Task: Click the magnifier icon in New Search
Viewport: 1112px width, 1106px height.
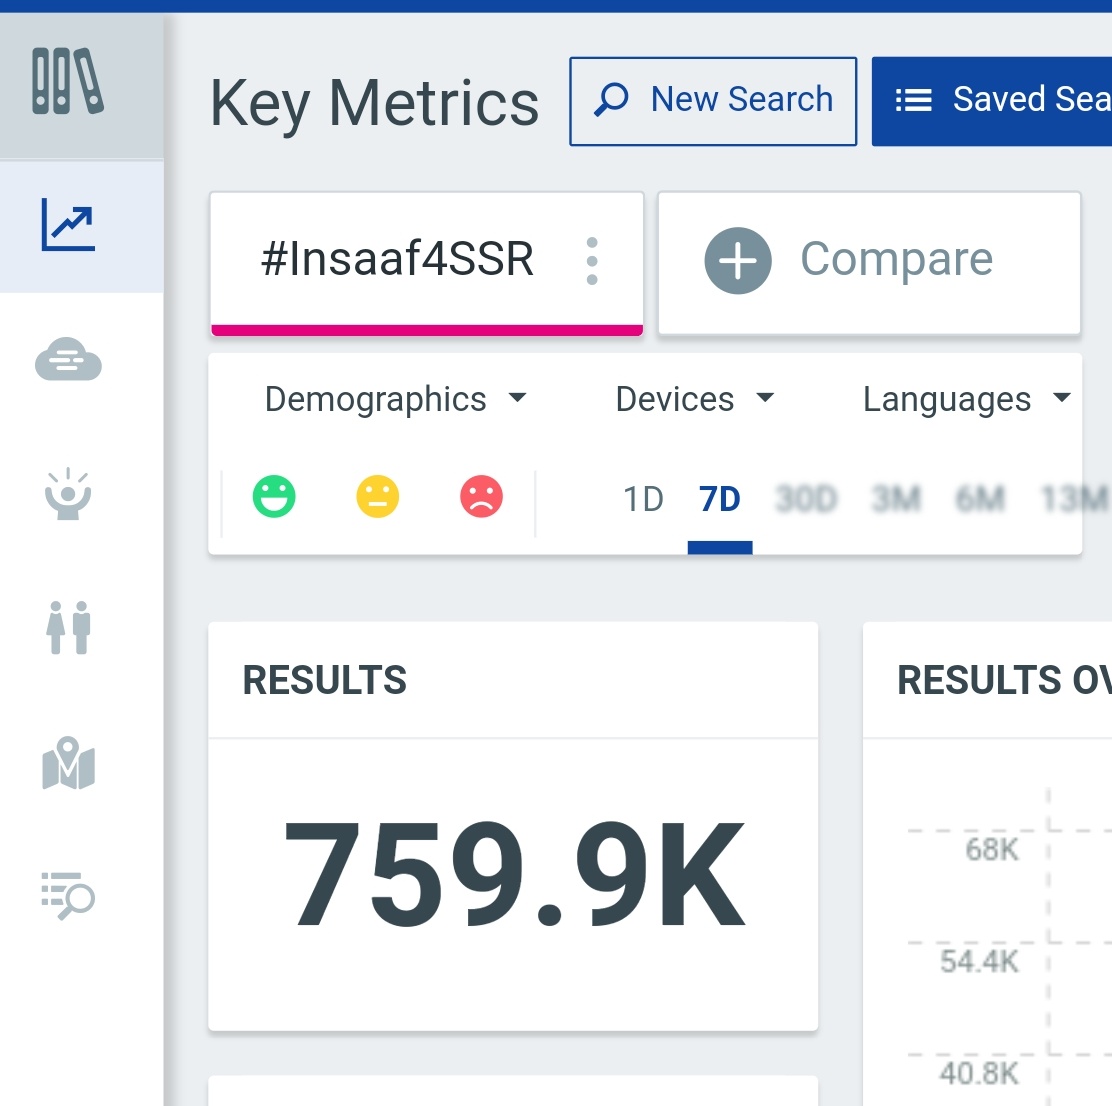Action: coord(611,99)
